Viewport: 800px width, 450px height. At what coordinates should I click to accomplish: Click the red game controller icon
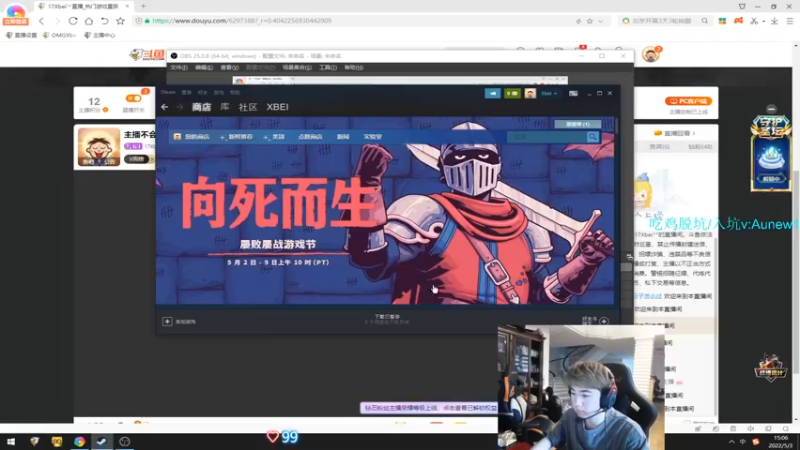pyautogui.click(x=738, y=21)
